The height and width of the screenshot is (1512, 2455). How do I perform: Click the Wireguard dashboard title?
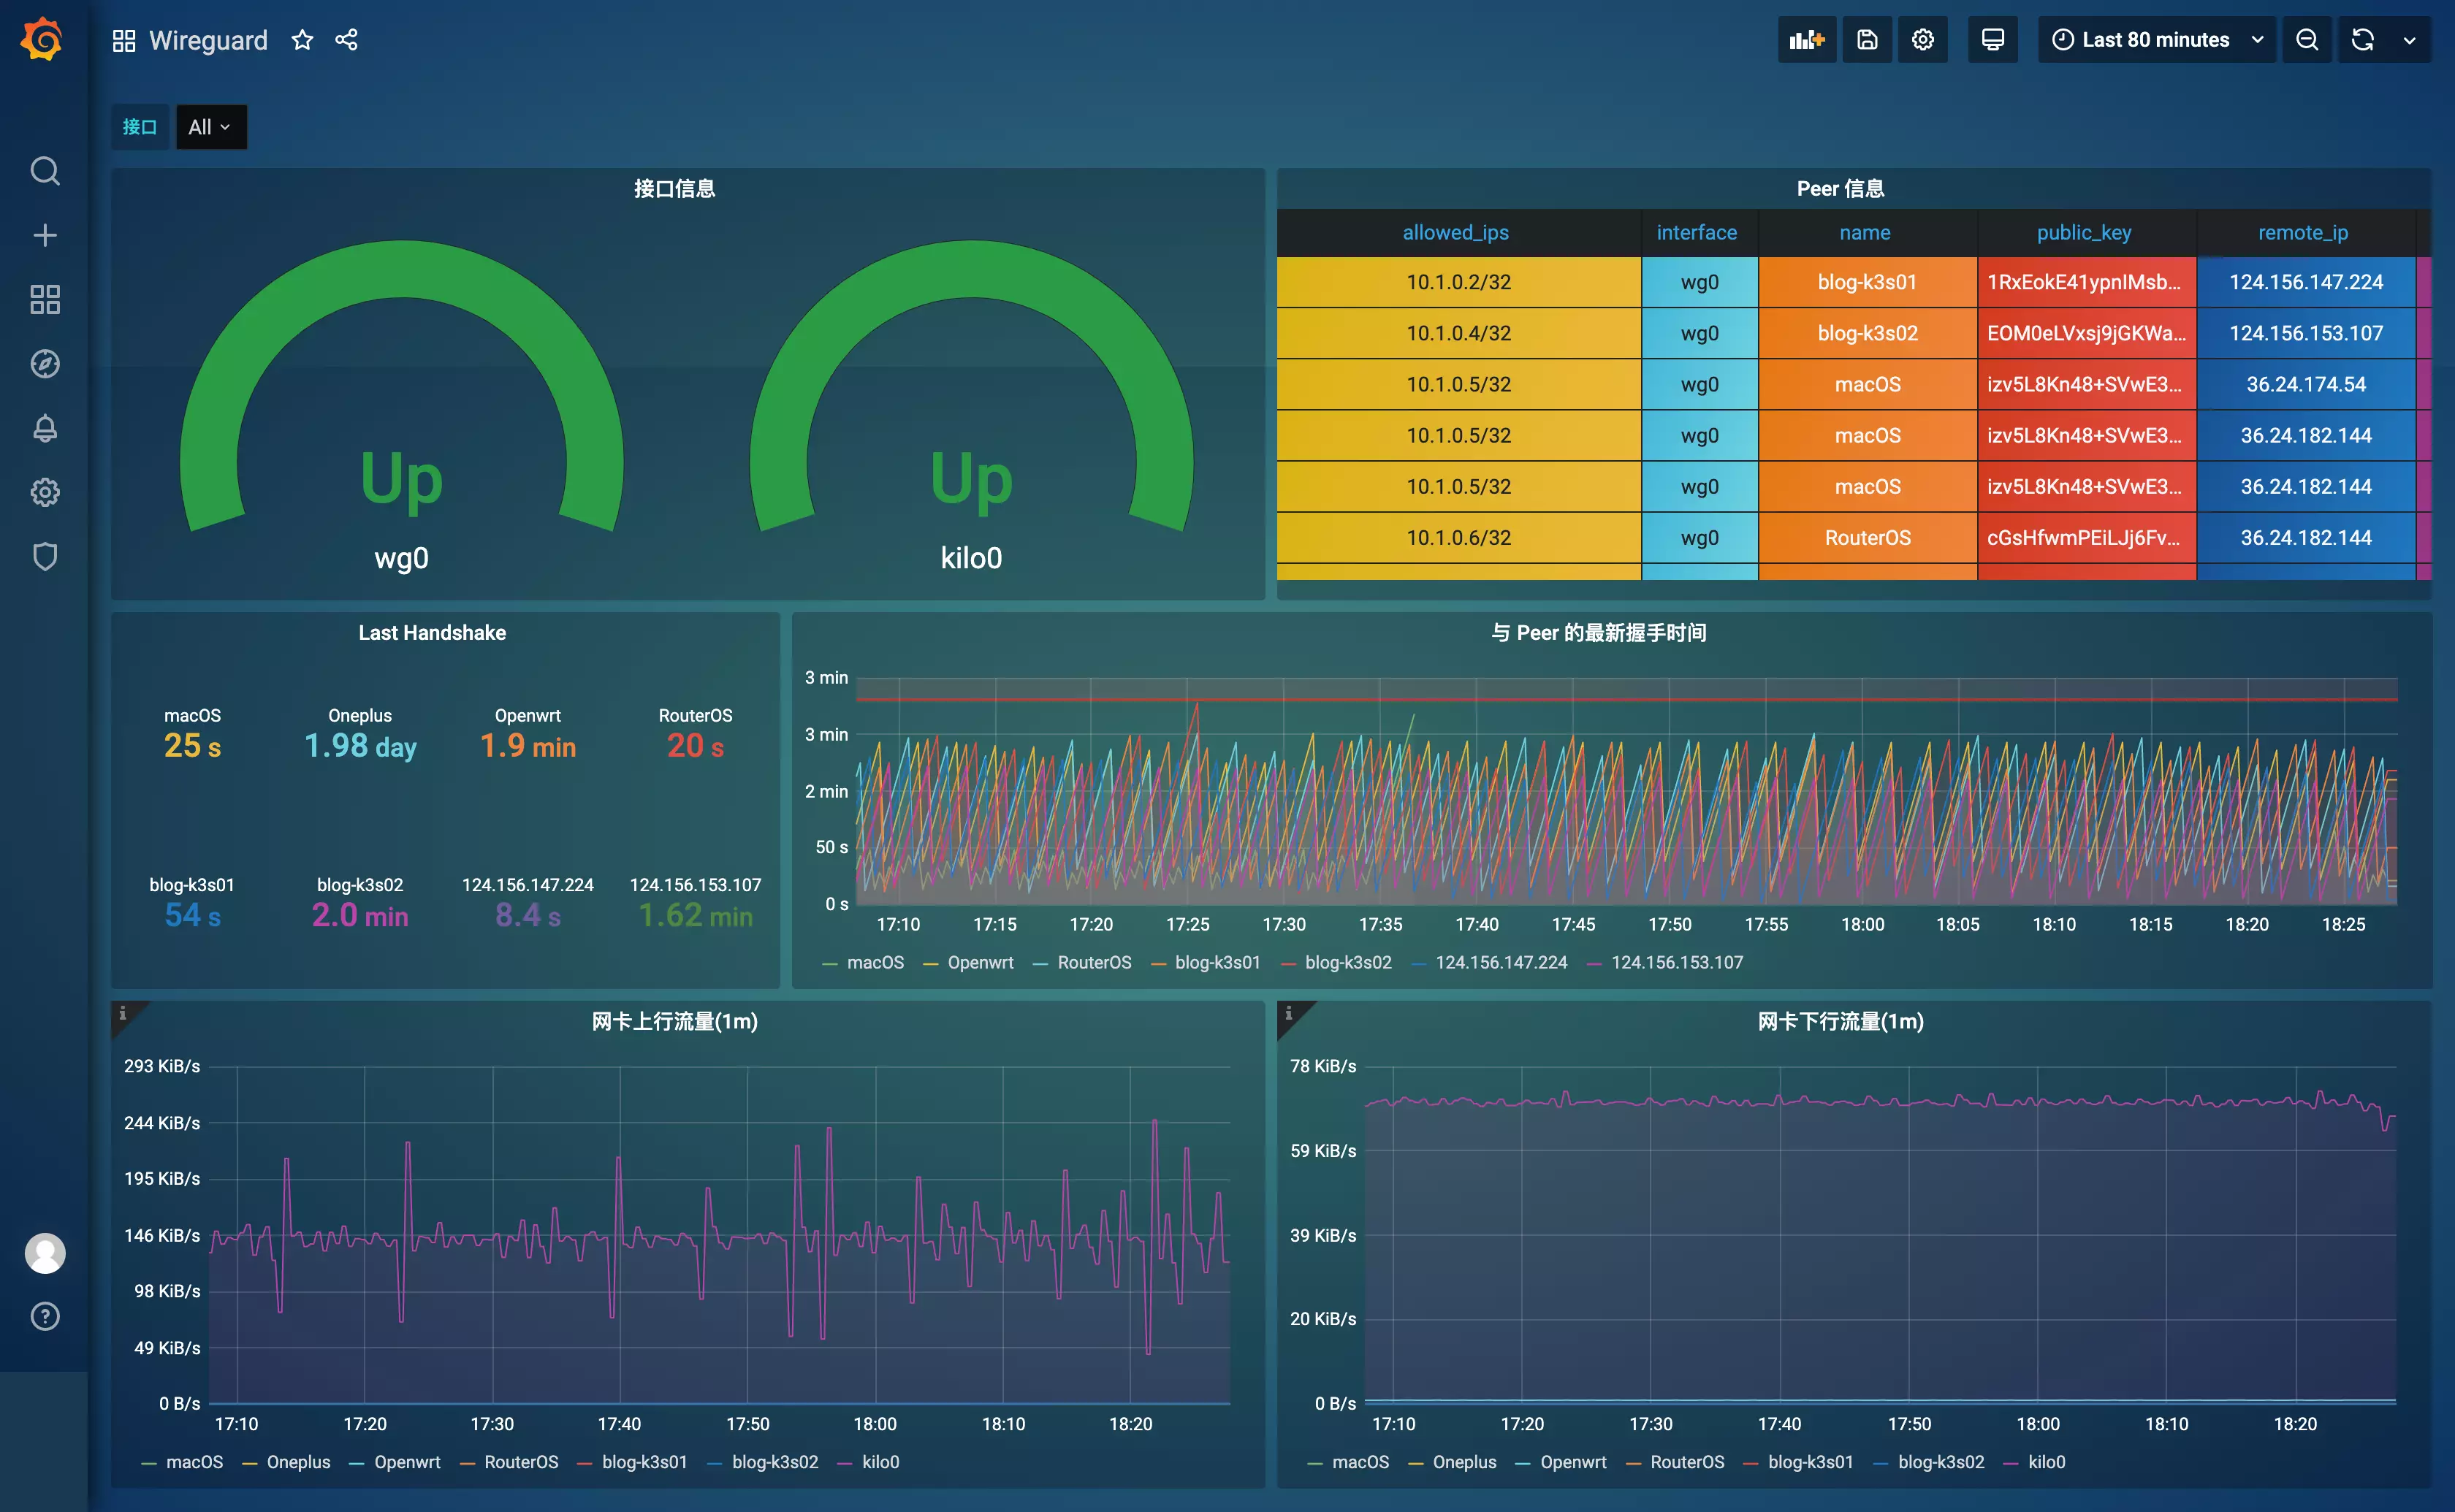(208, 40)
